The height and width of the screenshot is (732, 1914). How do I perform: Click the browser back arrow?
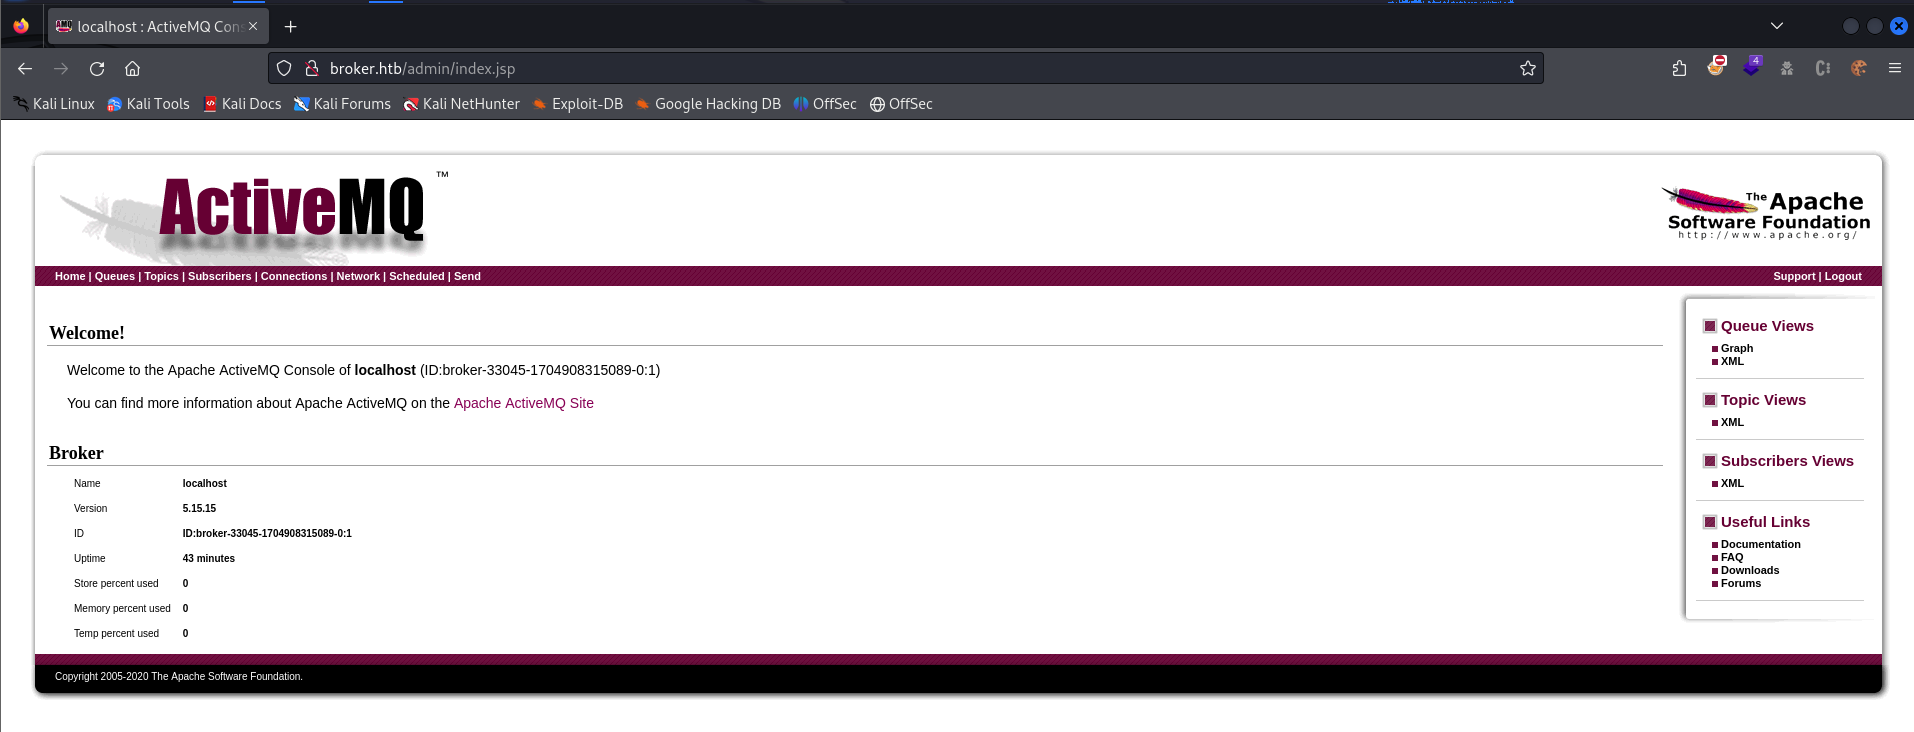[x=25, y=68]
